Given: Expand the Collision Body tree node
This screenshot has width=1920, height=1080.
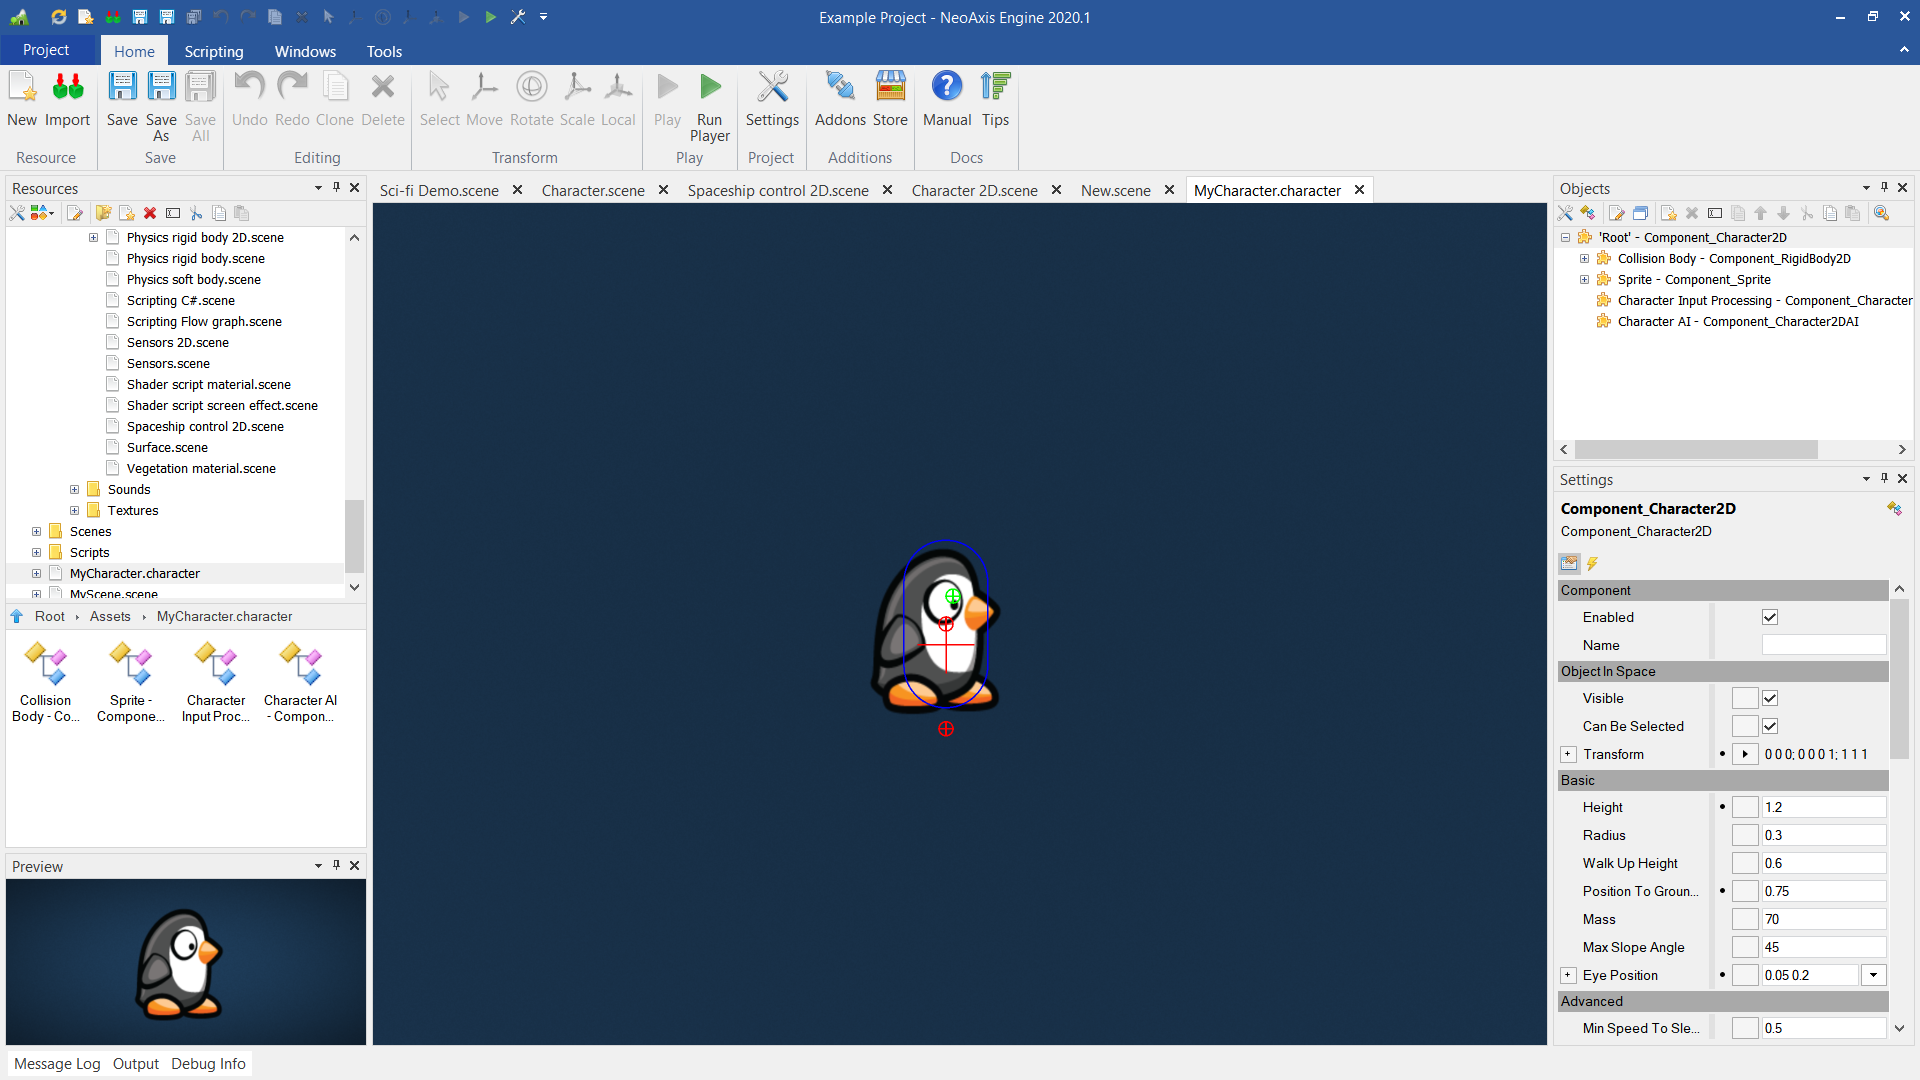Looking at the screenshot, I should click(x=1585, y=258).
